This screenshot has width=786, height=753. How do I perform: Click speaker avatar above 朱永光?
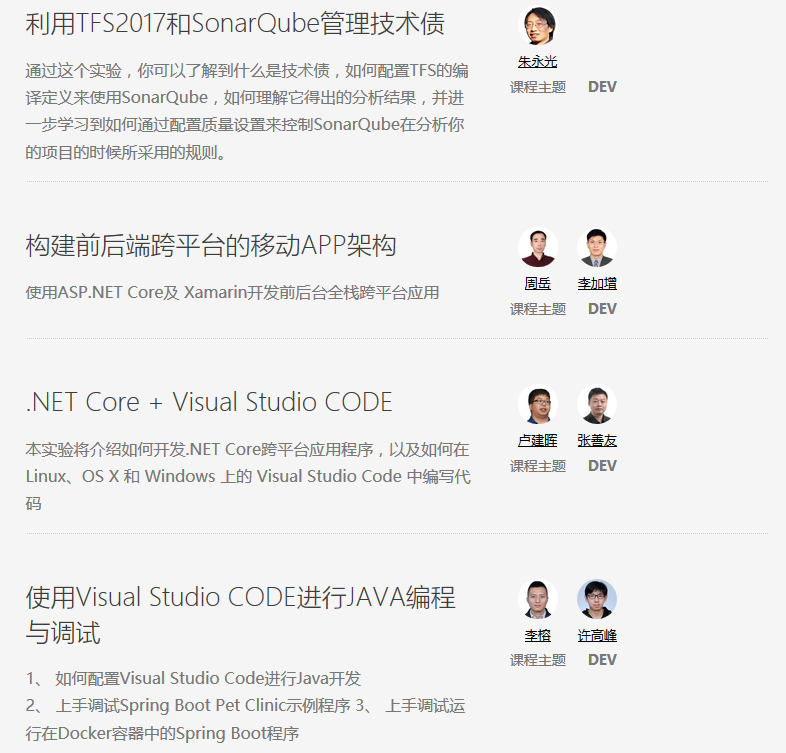537,26
